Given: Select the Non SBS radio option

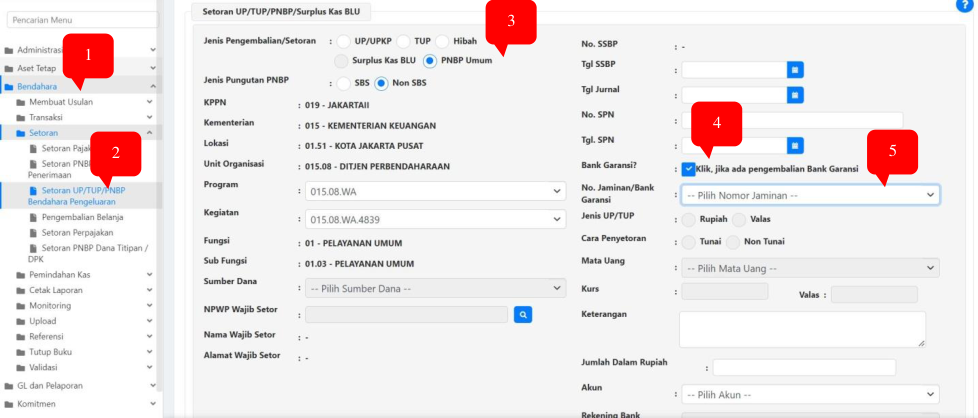Looking at the screenshot, I should point(381,82).
